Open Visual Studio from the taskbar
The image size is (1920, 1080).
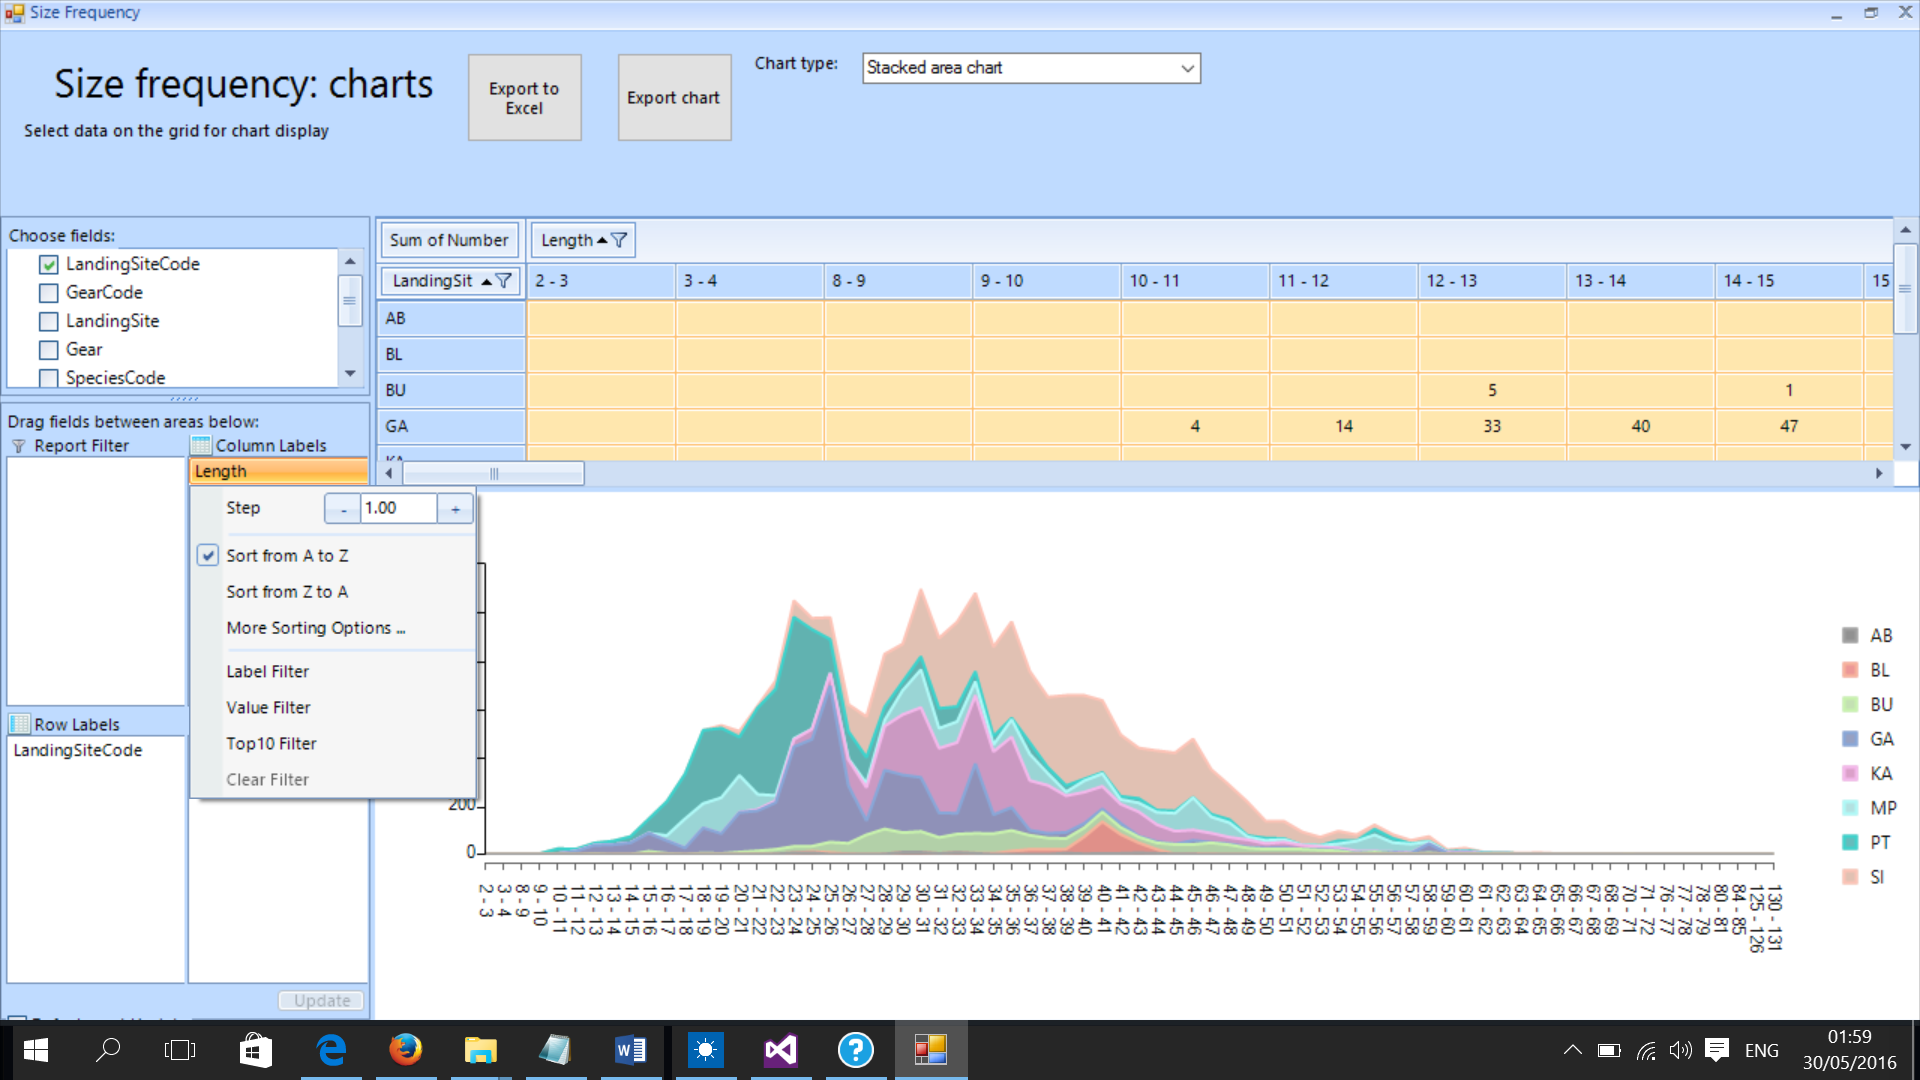click(781, 1050)
